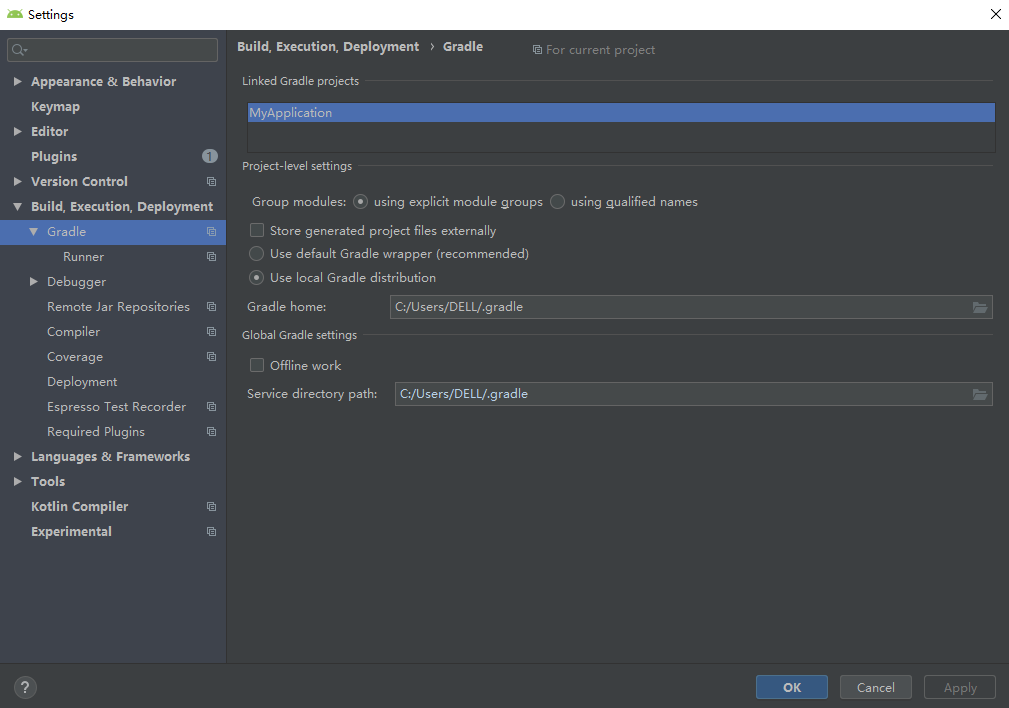The height and width of the screenshot is (708, 1009).
Task: Collapse the Build, Execution, Deployment node
Action: (x=17, y=206)
